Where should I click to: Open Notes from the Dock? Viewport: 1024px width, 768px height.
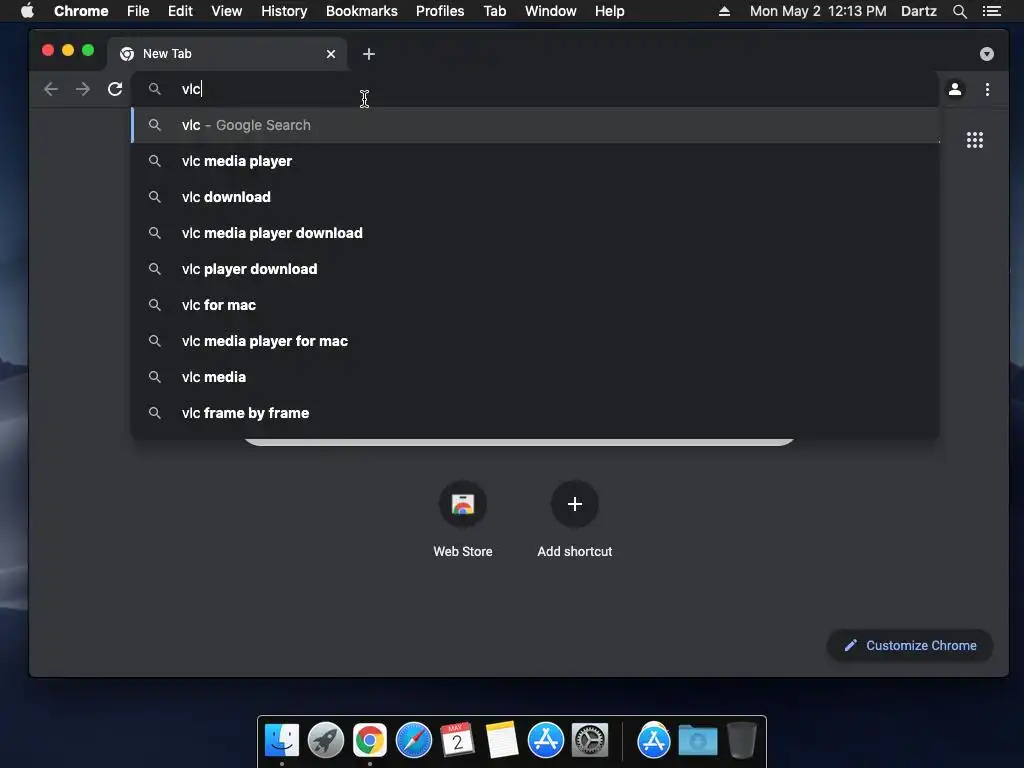pos(502,740)
